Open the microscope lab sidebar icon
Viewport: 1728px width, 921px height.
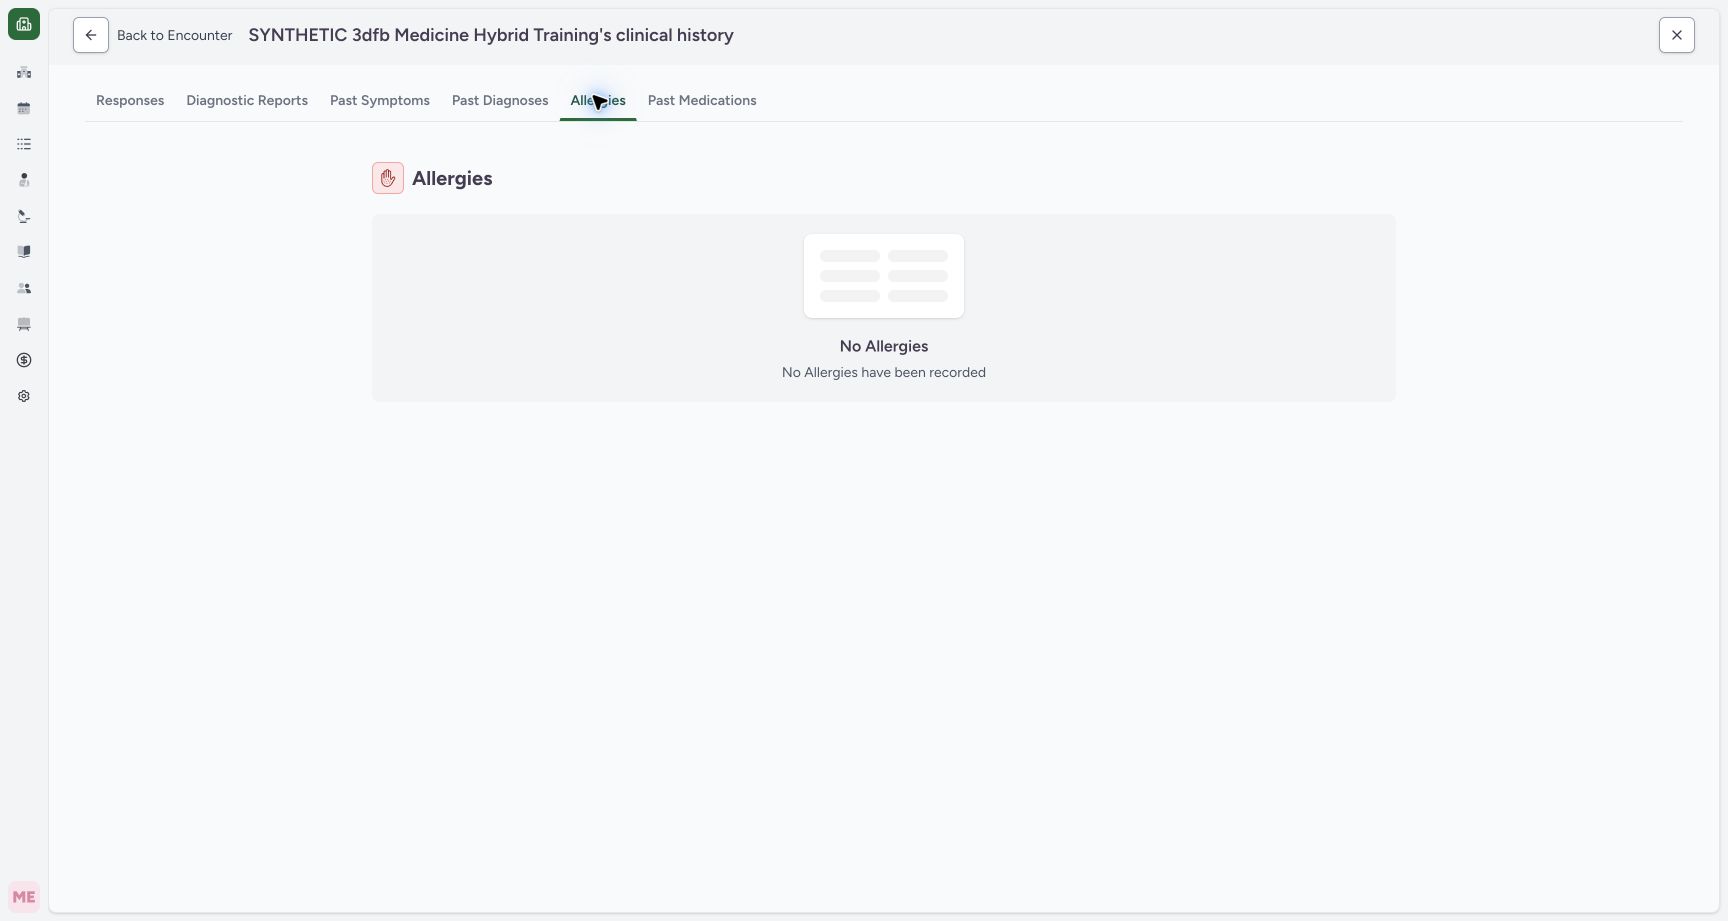[x=24, y=216]
